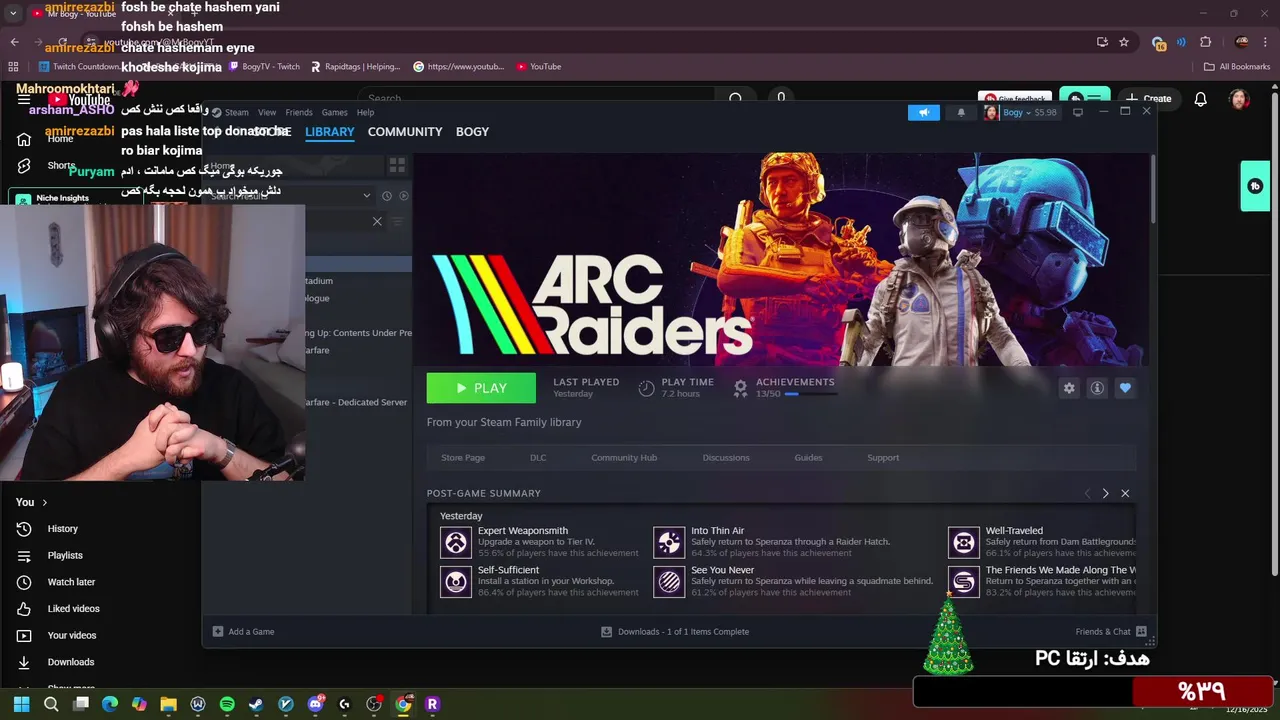Open the BOGY profile tab
The image size is (1280, 720).
coord(472,132)
